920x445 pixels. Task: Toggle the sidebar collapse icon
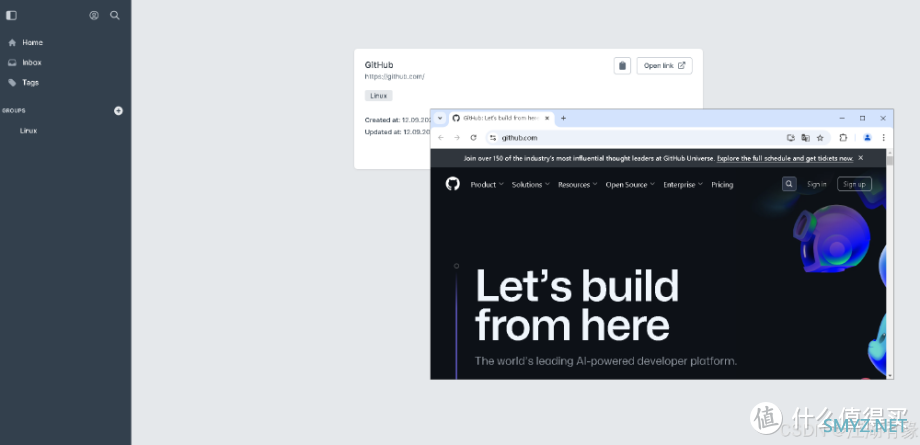pos(11,15)
